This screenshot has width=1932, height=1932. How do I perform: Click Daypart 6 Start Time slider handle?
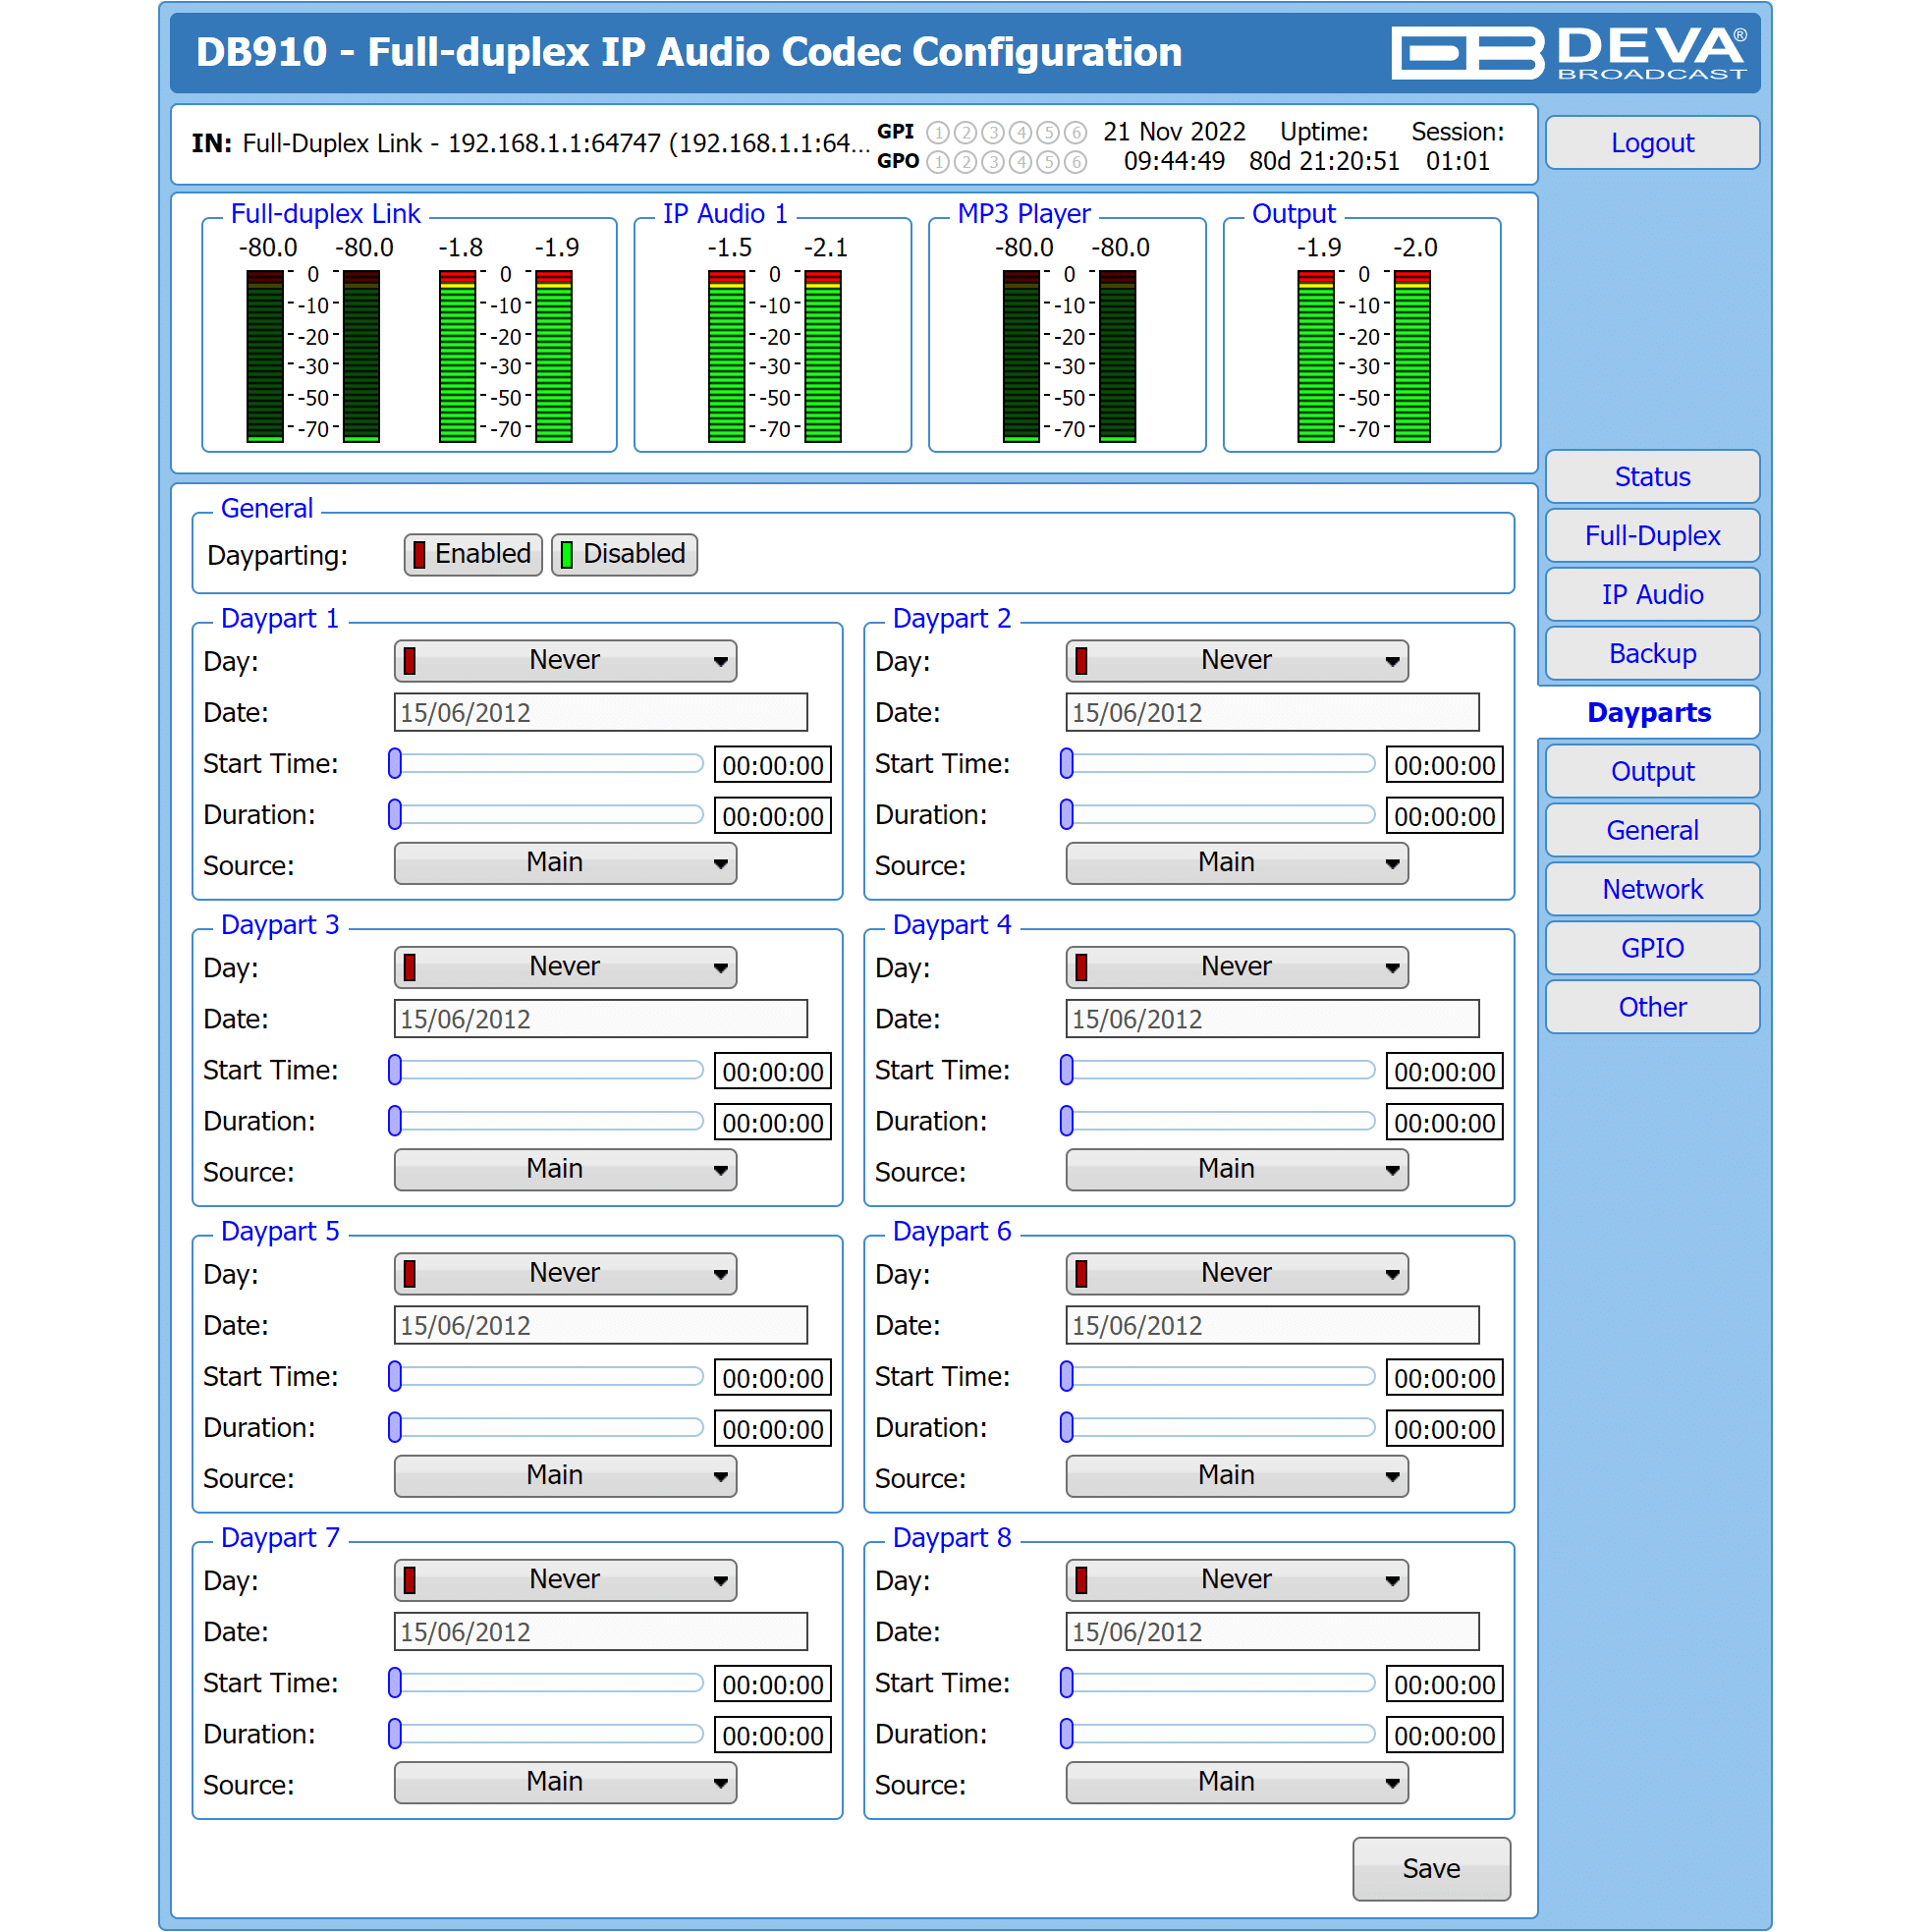1067,1377
